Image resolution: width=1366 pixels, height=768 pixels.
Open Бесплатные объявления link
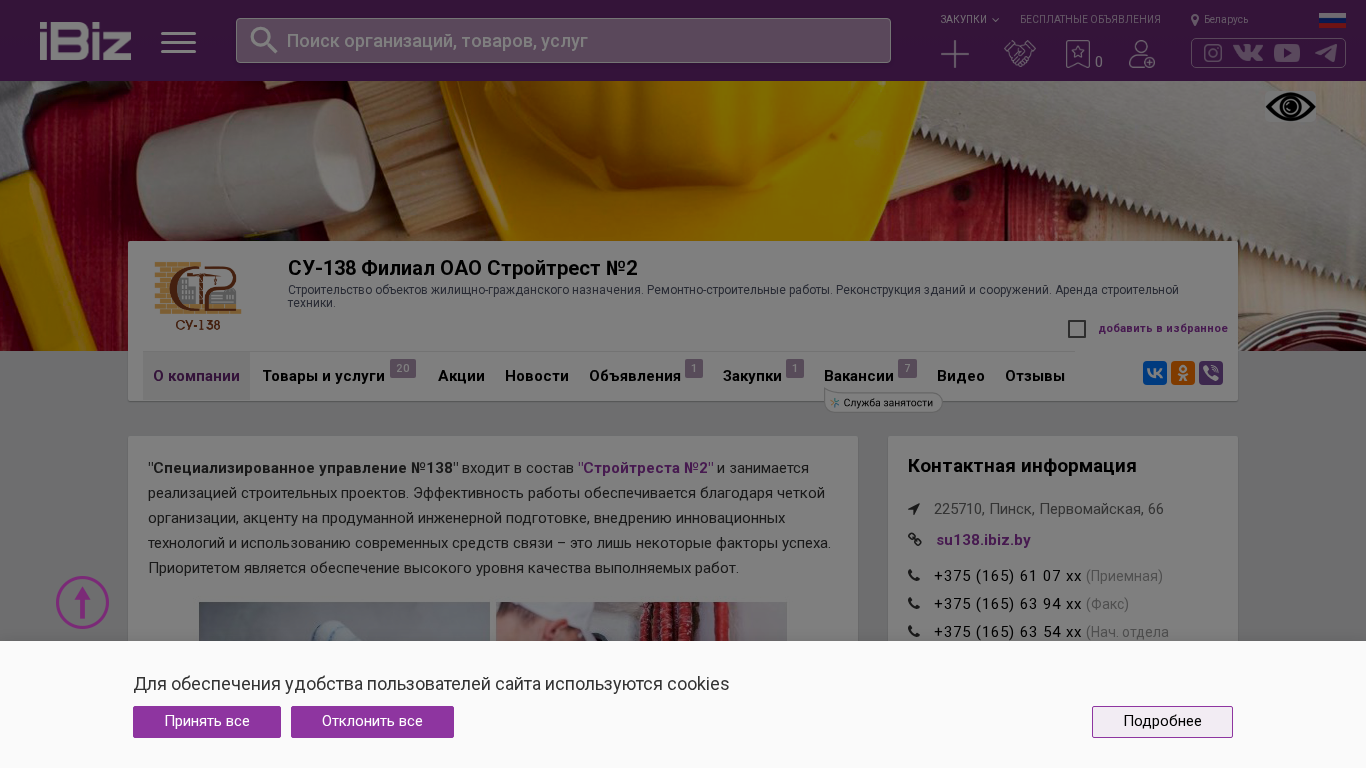click(x=1090, y=20)
